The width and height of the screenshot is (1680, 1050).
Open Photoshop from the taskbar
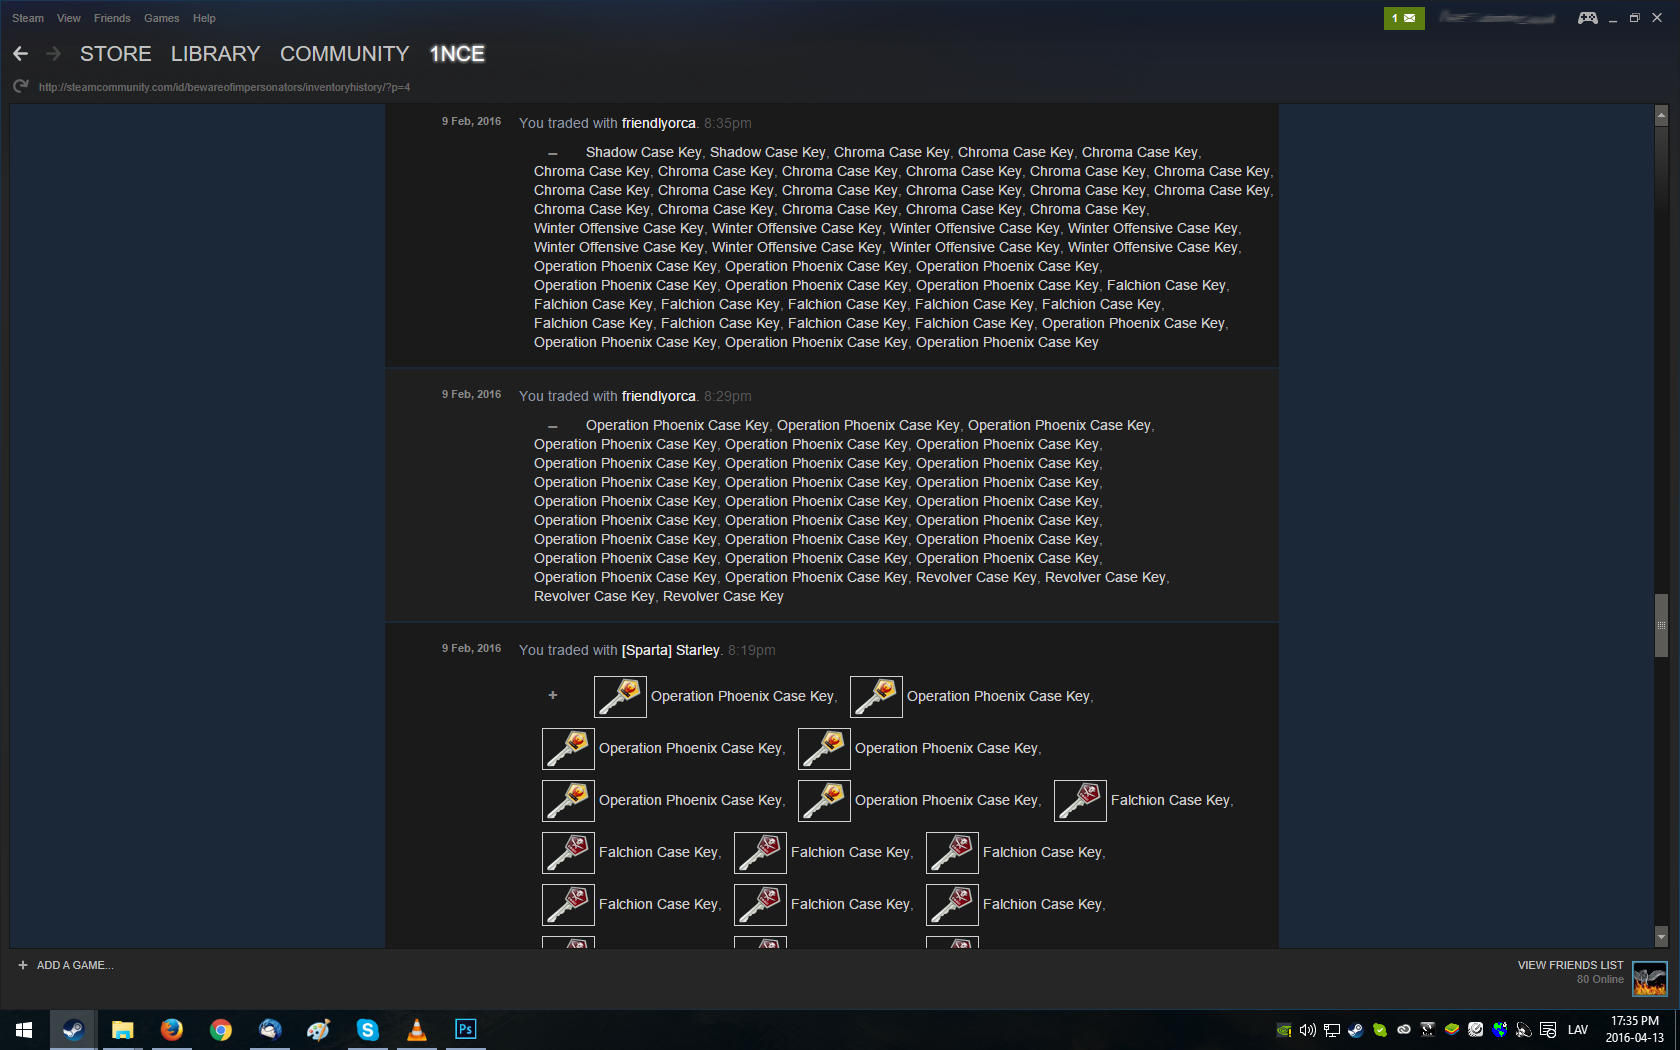pyautogui.click(x=465, y=1029)
